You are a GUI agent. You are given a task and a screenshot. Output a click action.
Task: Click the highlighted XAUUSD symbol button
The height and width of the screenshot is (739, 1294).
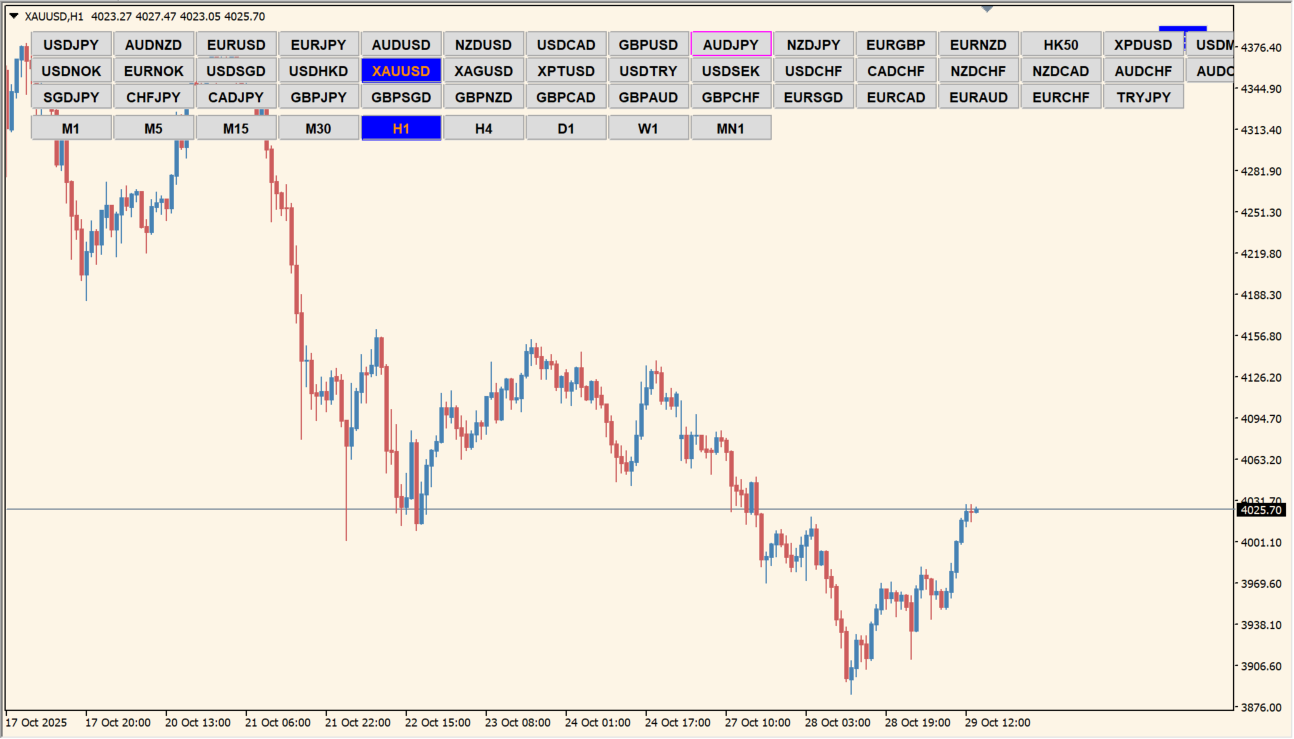coord(401,71)
